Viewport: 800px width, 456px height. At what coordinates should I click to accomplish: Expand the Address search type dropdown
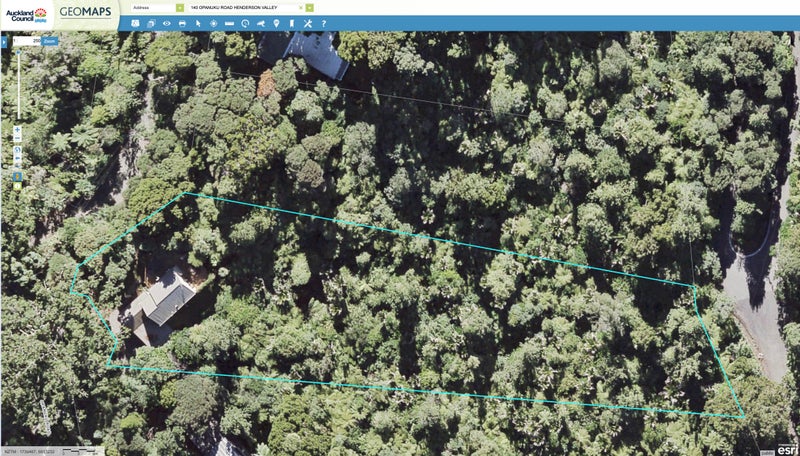(x=180, y=8)
